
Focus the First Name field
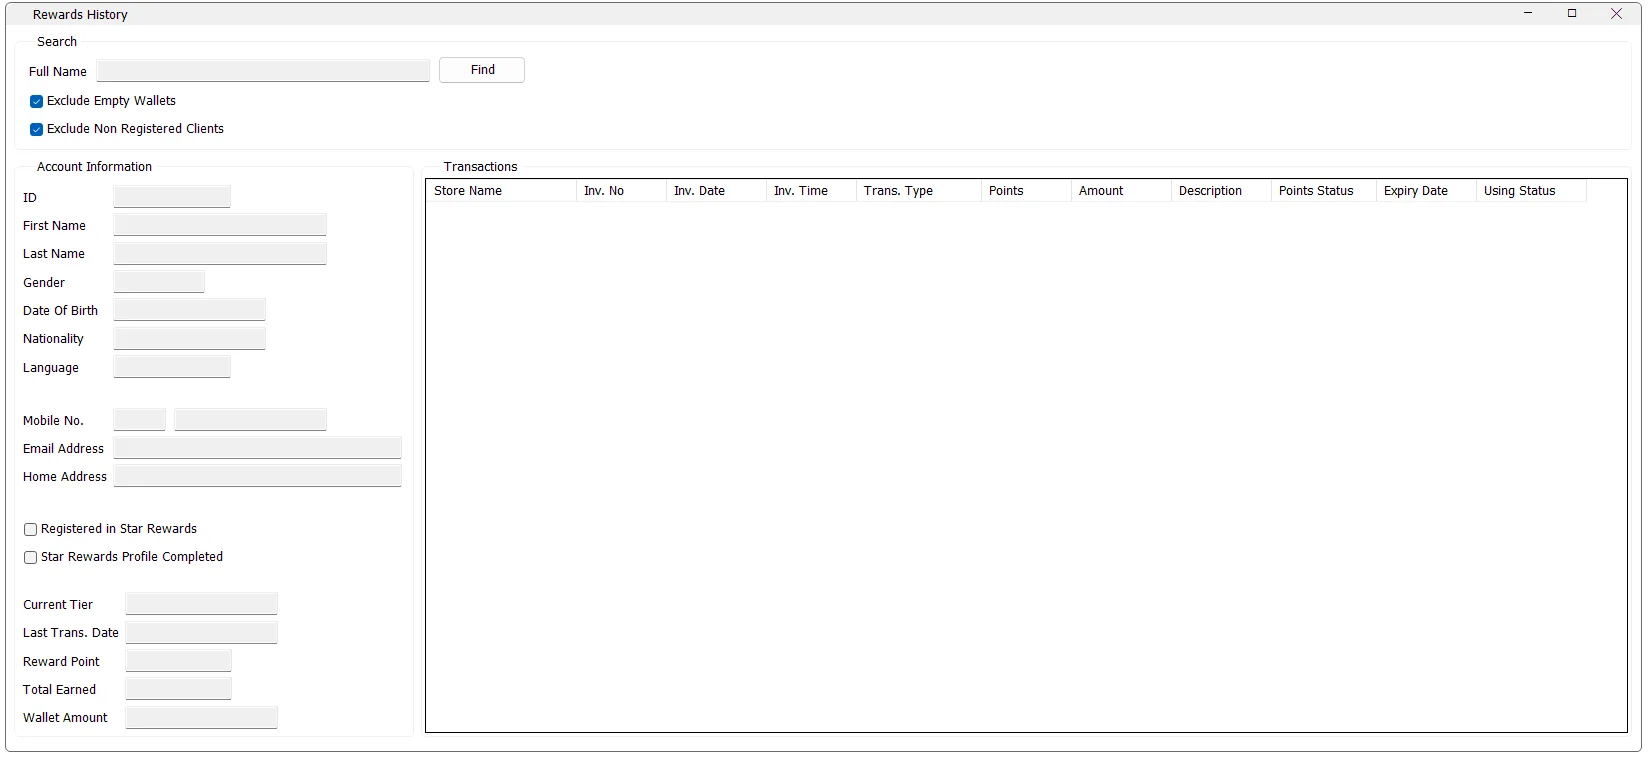(x=220, y=225)
